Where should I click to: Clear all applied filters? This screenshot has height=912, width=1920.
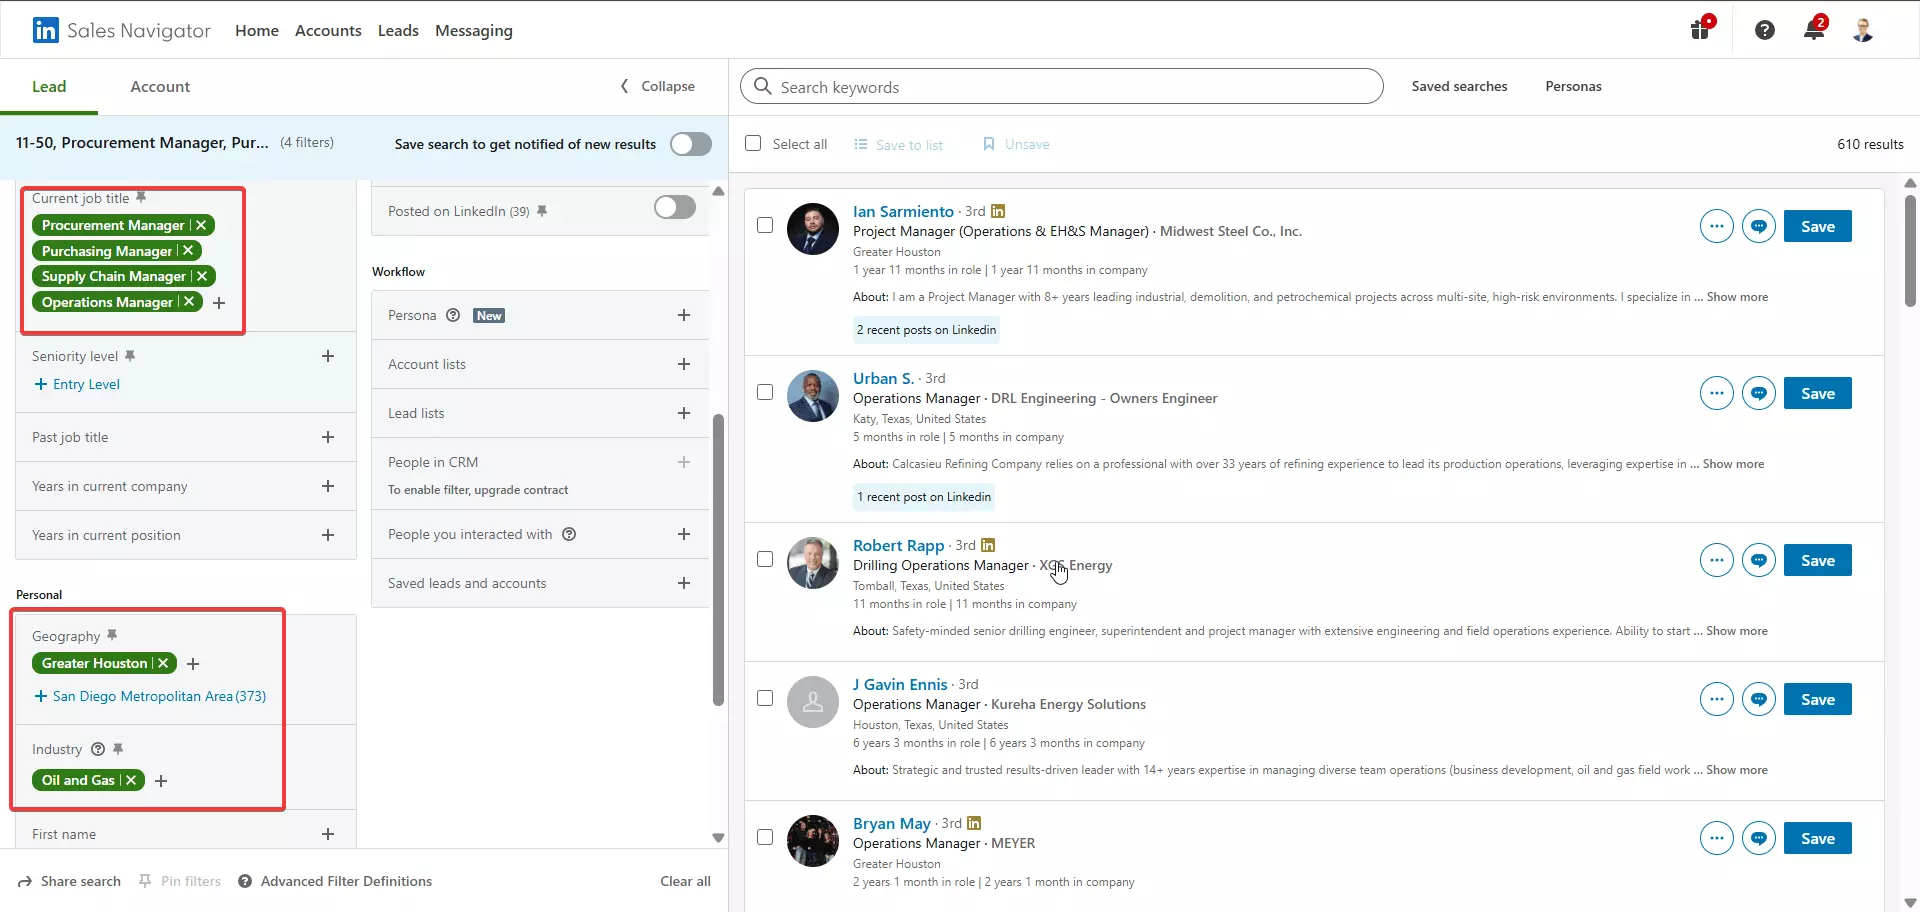(684, 881)
